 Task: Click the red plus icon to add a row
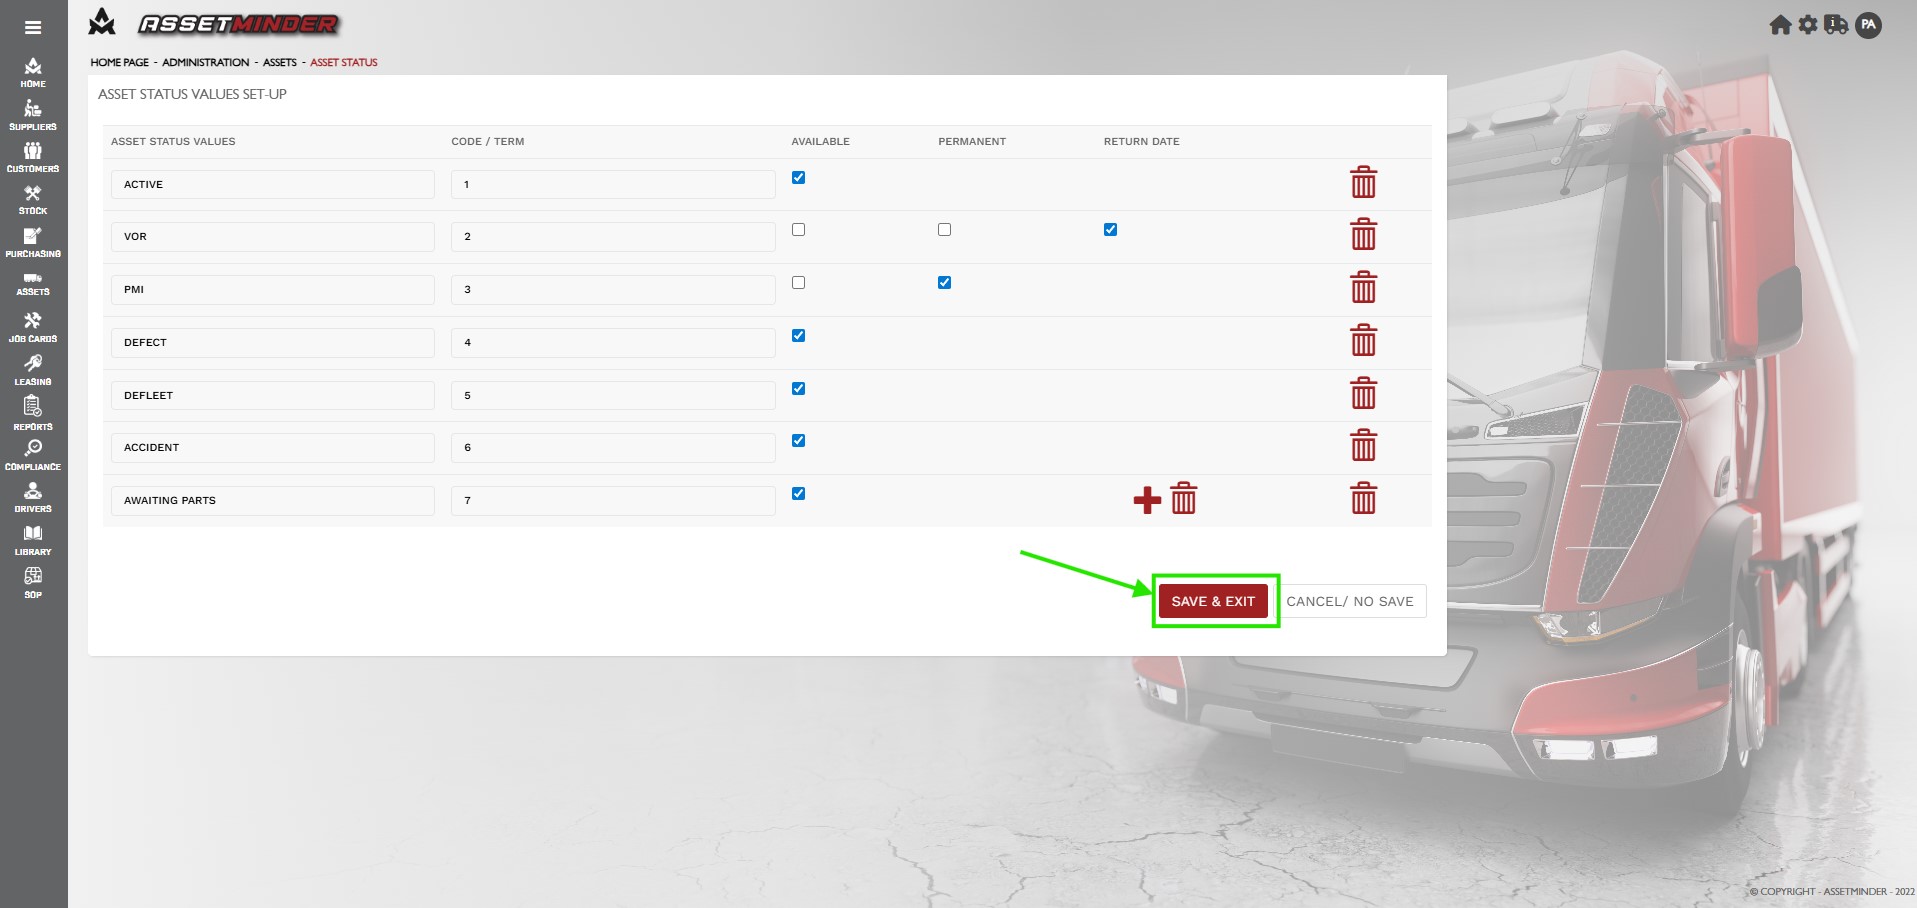(1147, 499)
